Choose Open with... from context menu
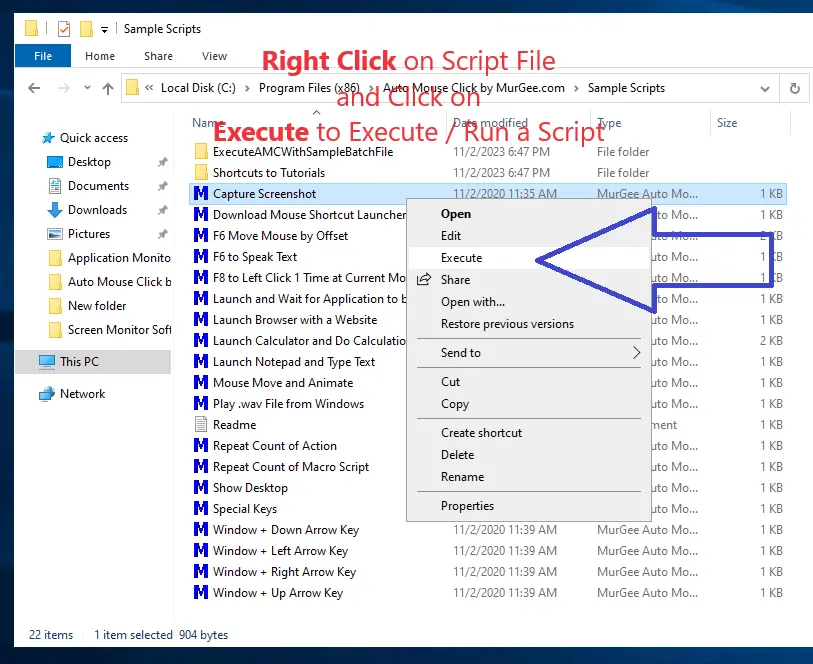The height and width of the screenshot is (664, 813). coord(529,302)
